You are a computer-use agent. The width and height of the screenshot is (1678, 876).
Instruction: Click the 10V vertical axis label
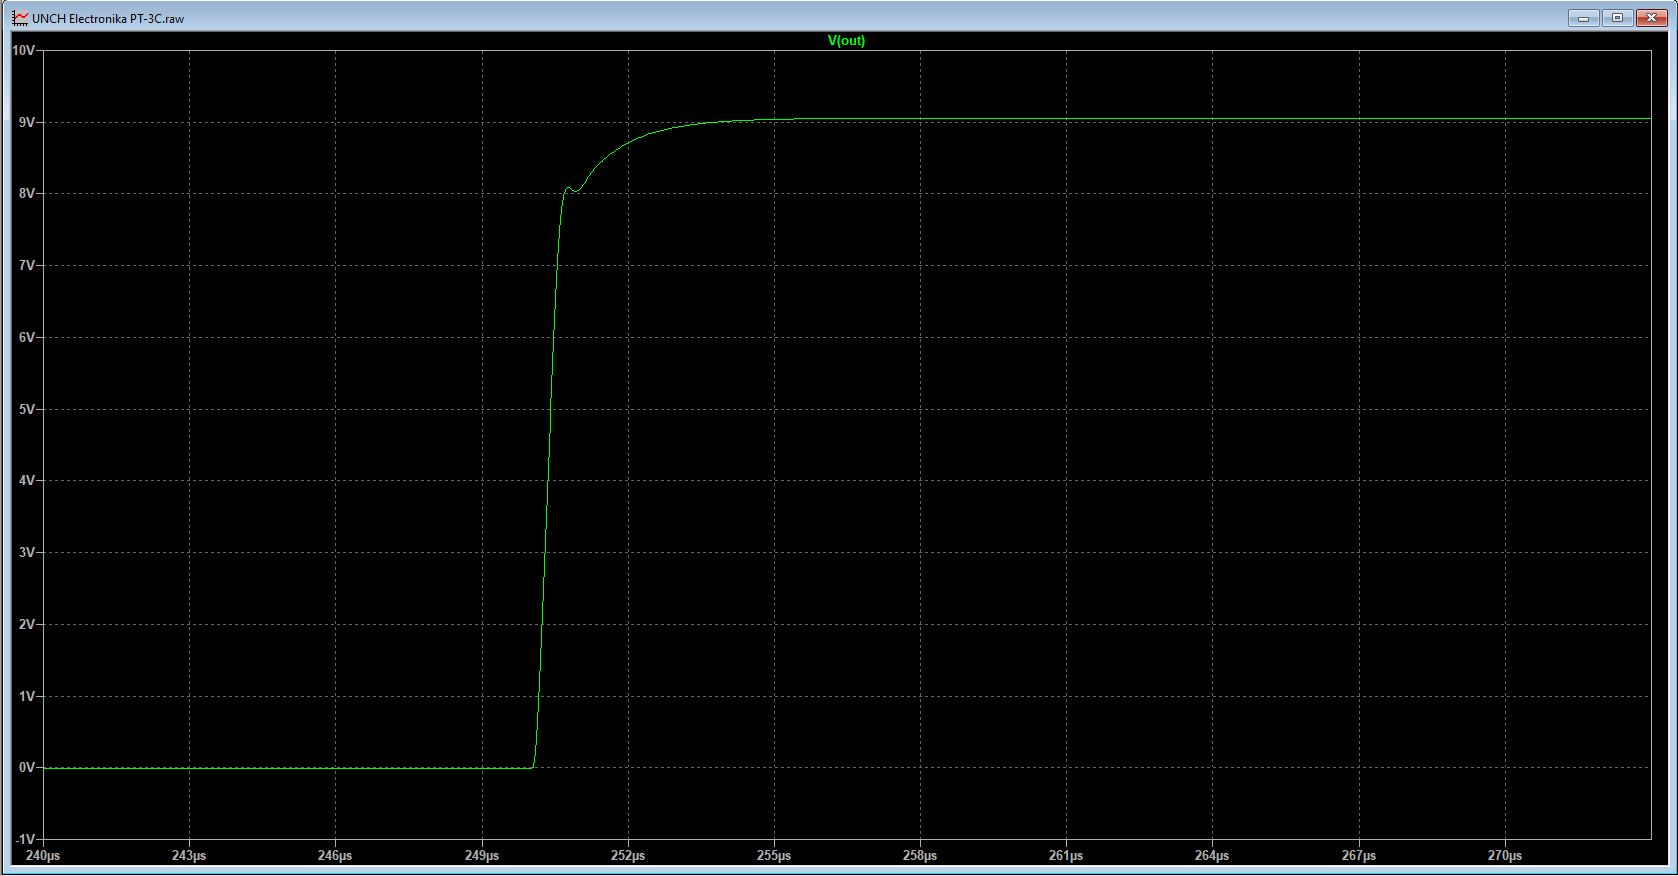(x=24, y=50)
